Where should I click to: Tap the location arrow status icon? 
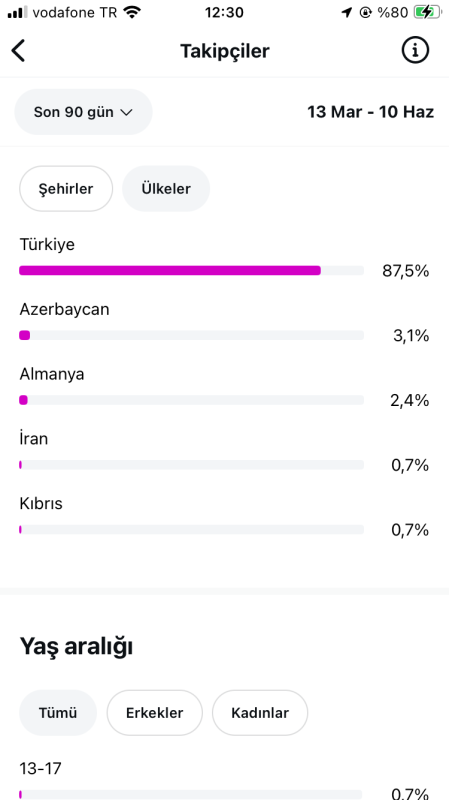pyautogui.click(x=347, y=13)
